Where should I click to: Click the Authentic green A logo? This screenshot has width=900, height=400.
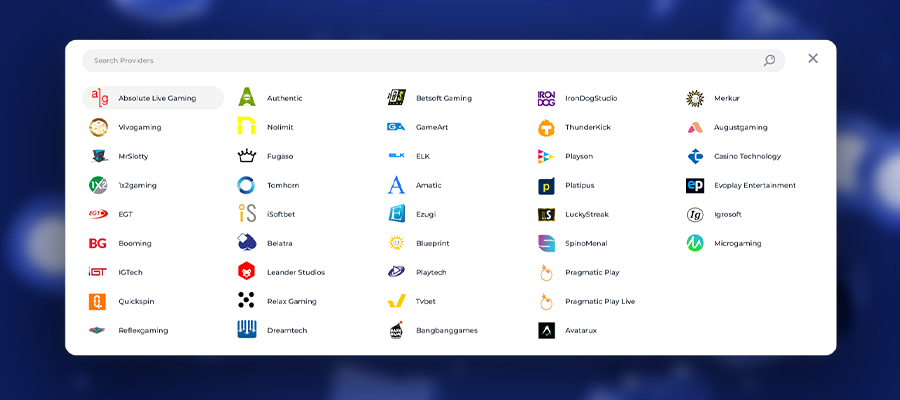click(x=246, y=98)
